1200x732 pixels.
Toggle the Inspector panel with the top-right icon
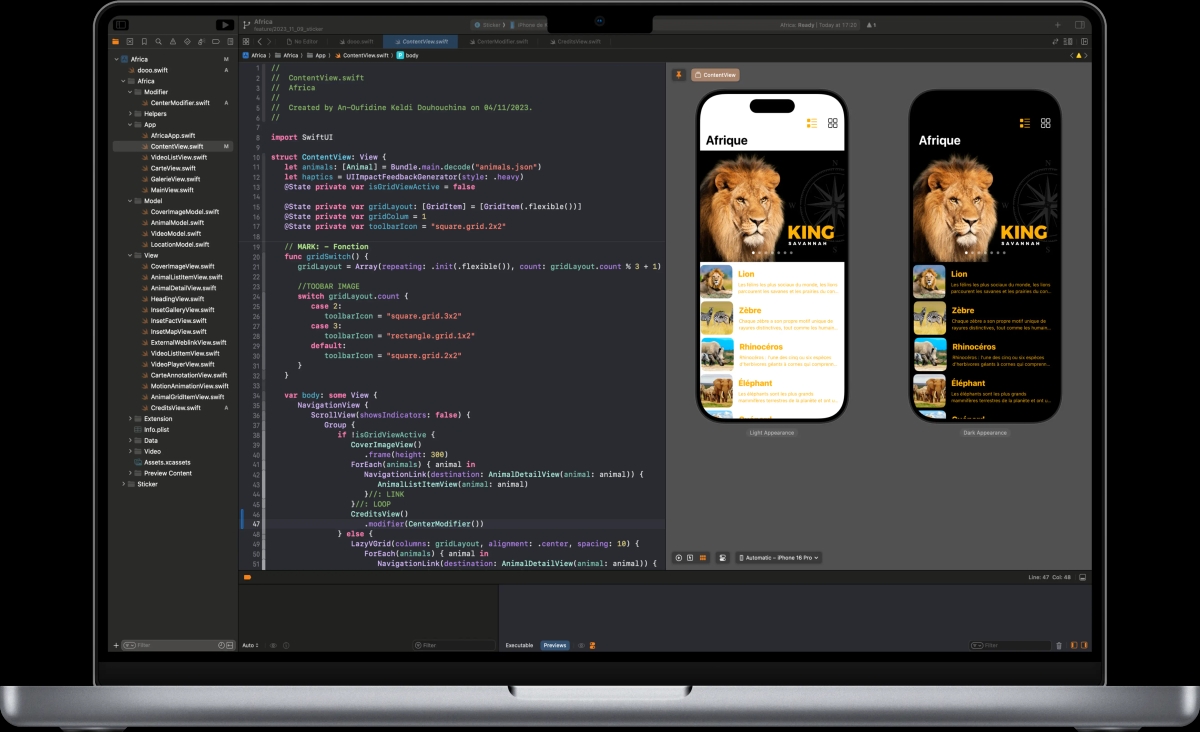[x=1078, y=23]
